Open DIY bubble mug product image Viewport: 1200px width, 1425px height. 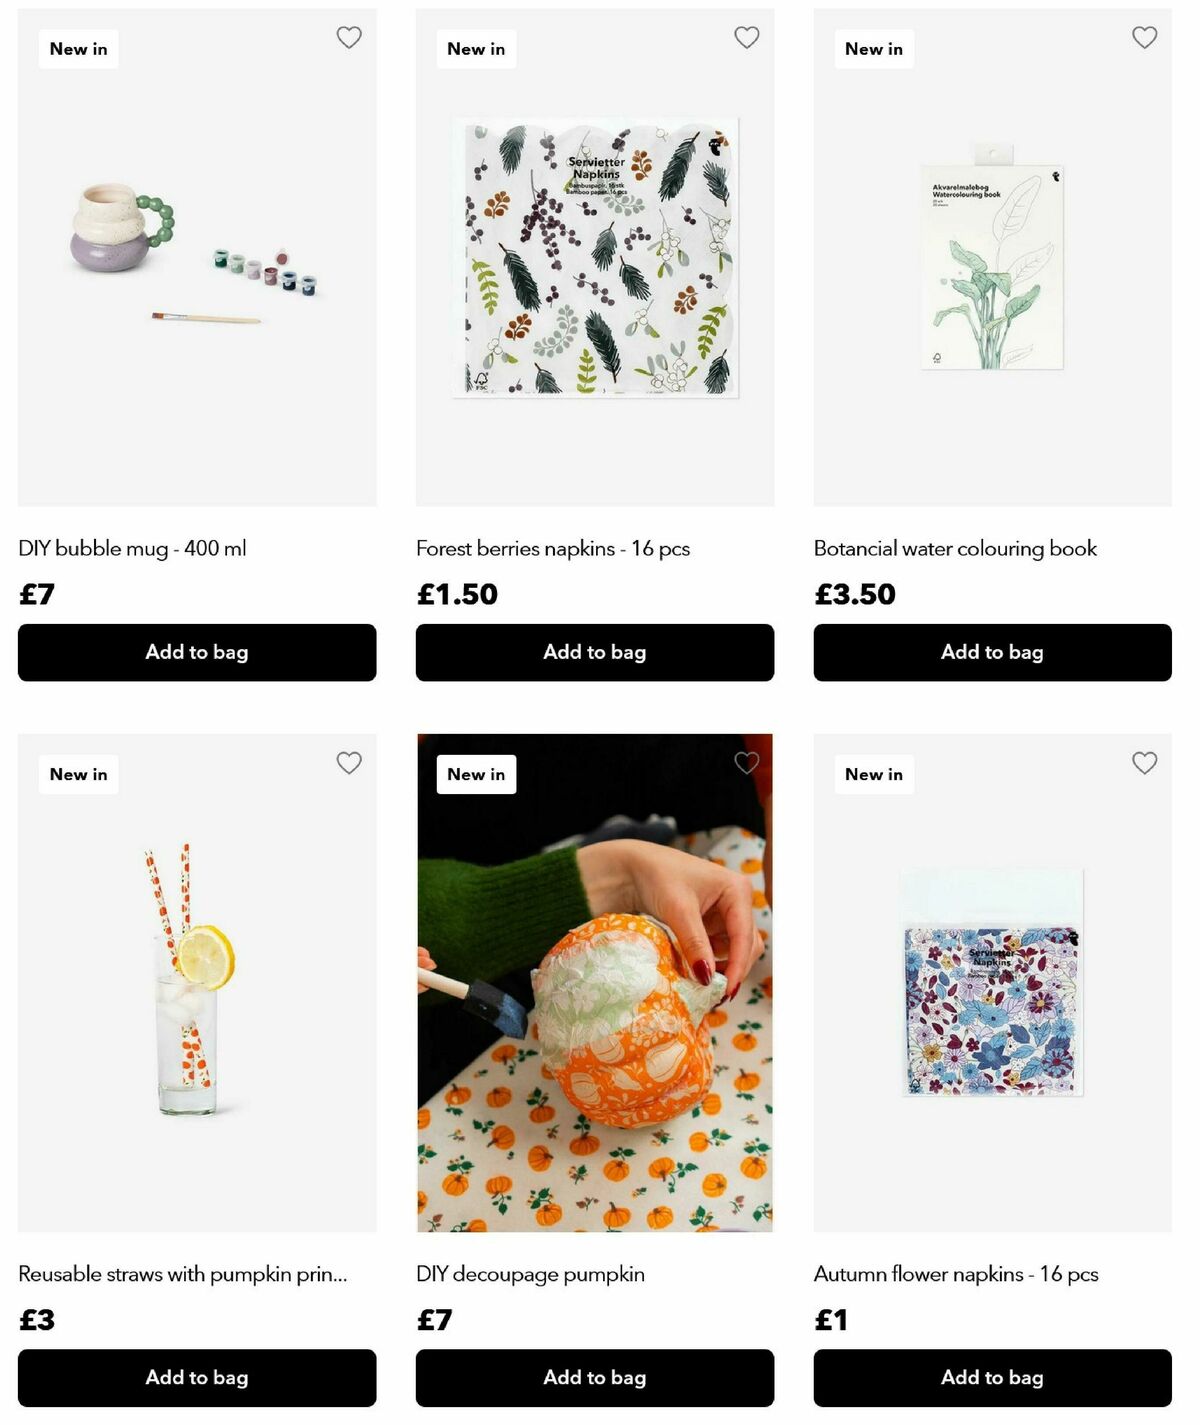[197, 257]
